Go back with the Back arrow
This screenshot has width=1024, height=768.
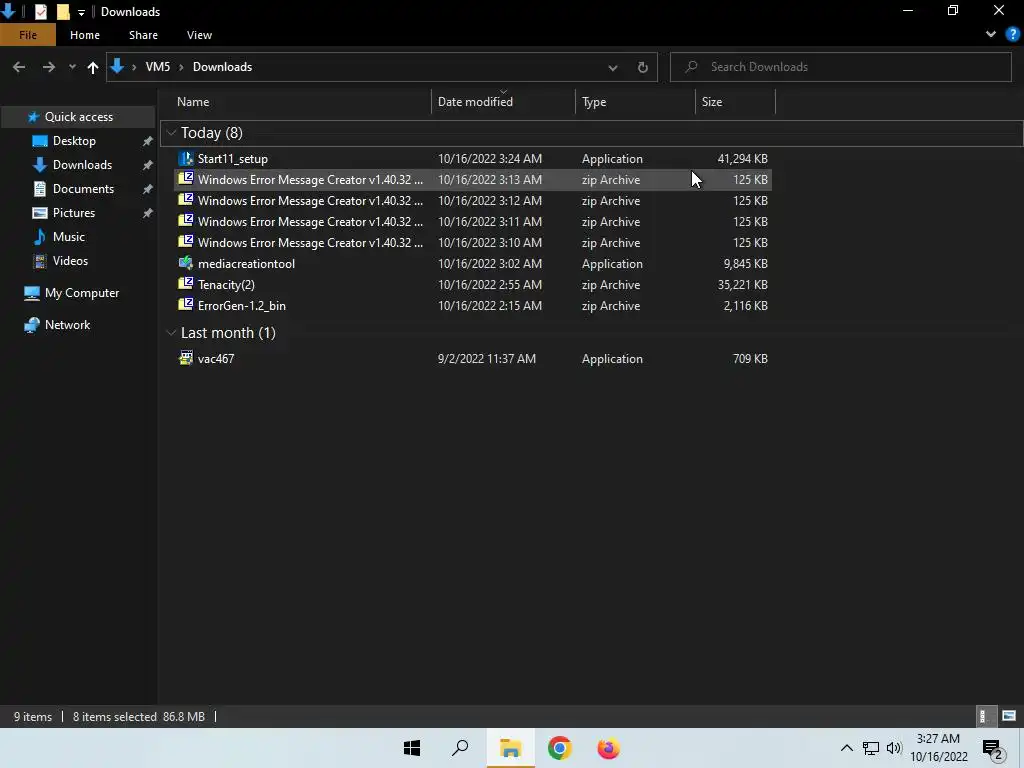tap(19, 67)
